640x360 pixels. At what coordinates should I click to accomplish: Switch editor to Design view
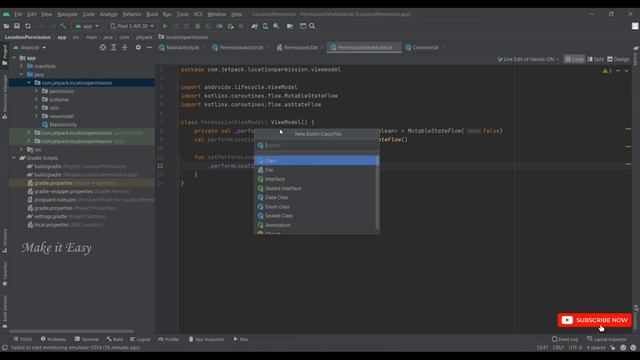point(618,59)
